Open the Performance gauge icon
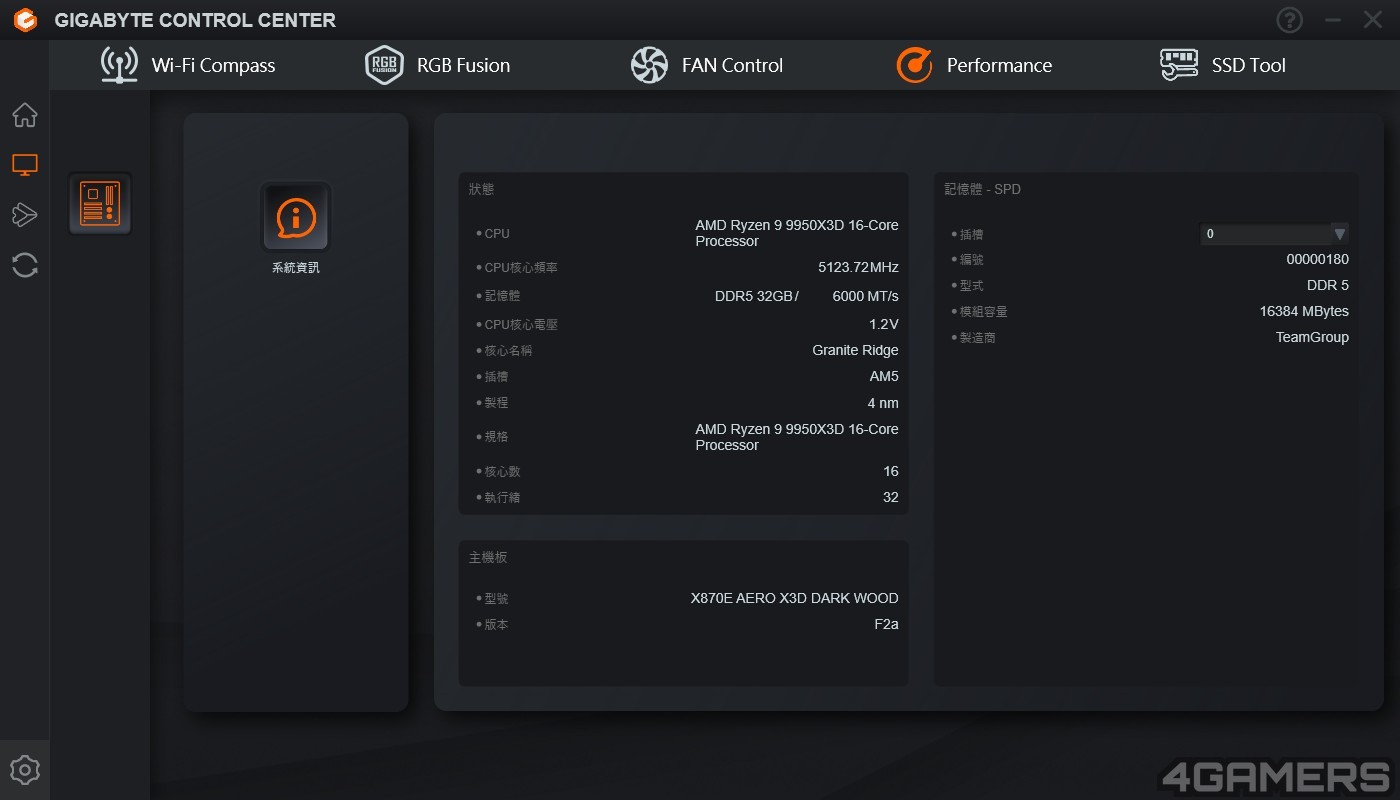The height and width of the screenshot is (800, 1400). click(914, 65)
